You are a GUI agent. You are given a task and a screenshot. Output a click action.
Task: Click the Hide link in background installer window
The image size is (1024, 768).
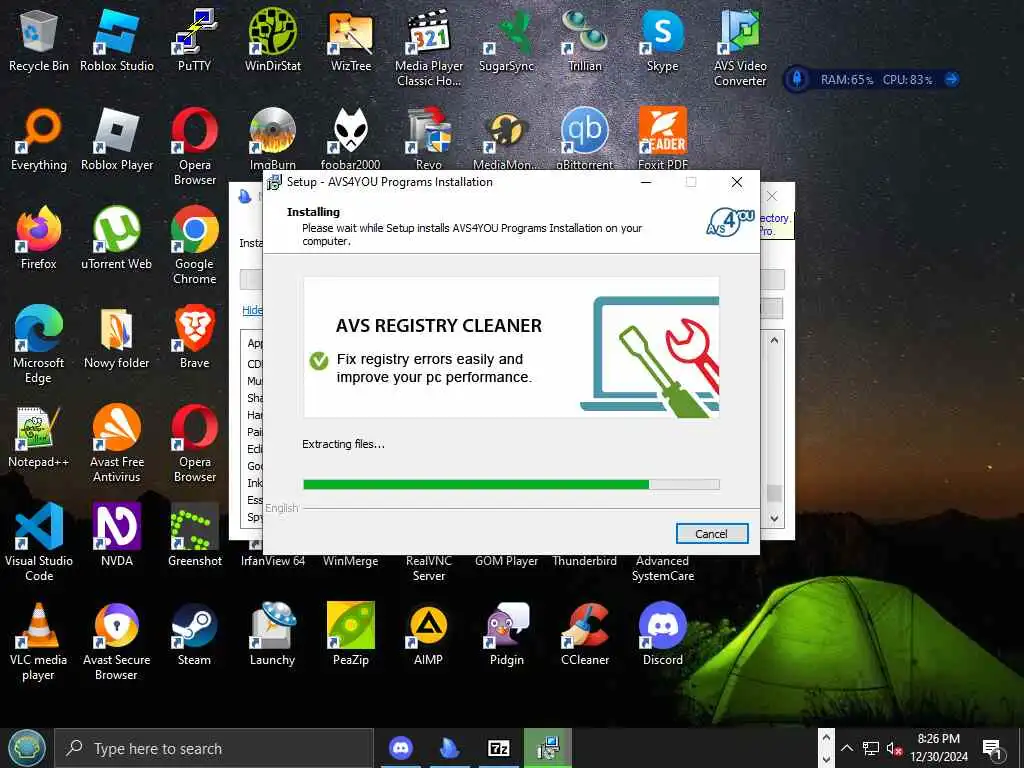(252, 310)
